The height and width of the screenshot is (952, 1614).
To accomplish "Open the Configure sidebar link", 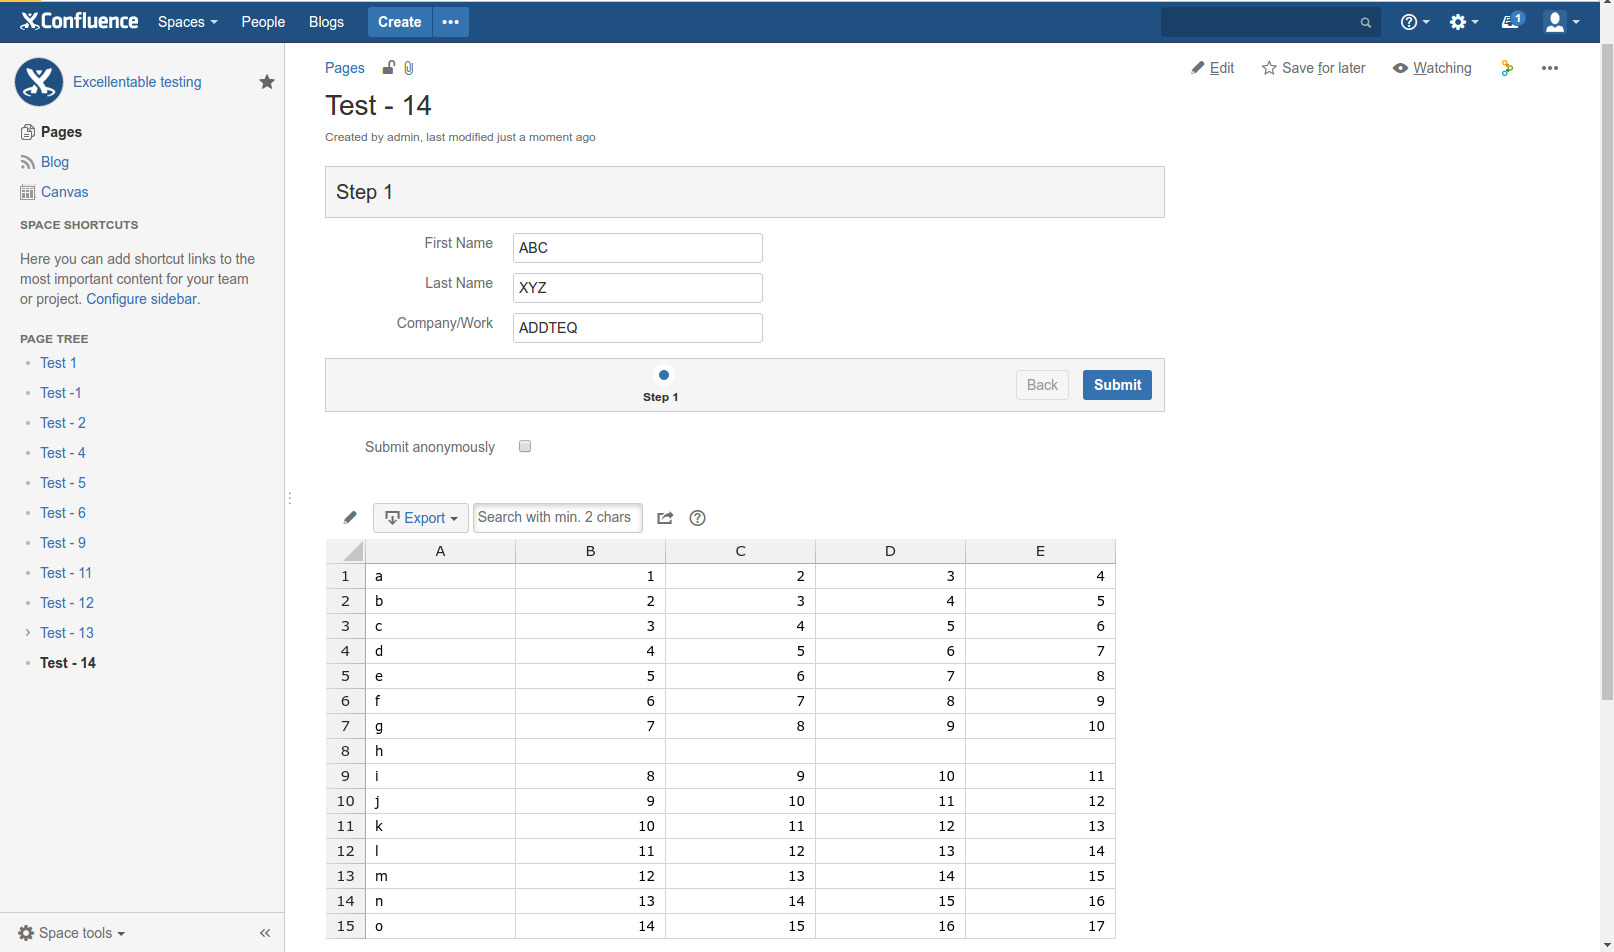I will tap(140, 298).
